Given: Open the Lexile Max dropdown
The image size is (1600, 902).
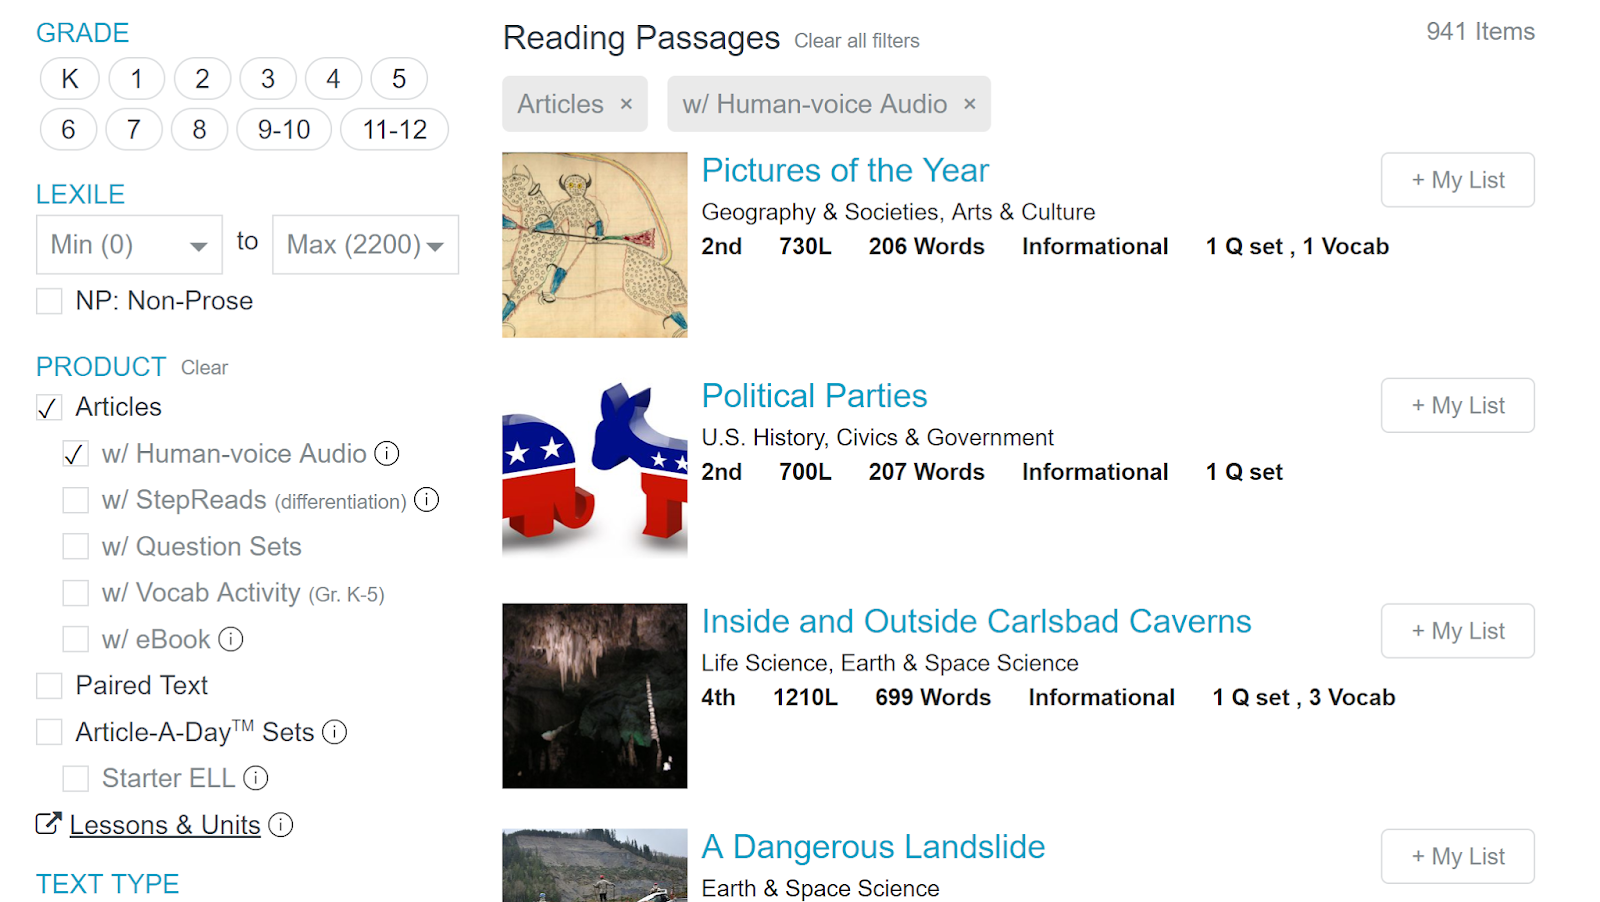Looking at the screenshot, I should (x=365, y=245).
